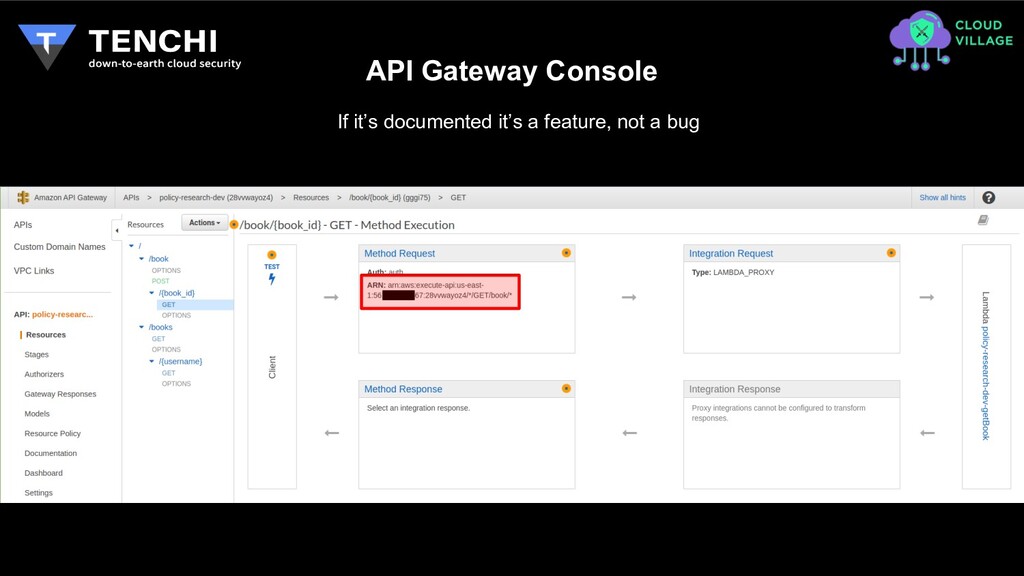The width and height of the screenshot is (1024, 576).
Task: Open VPC Links
Action: (34, 270)
